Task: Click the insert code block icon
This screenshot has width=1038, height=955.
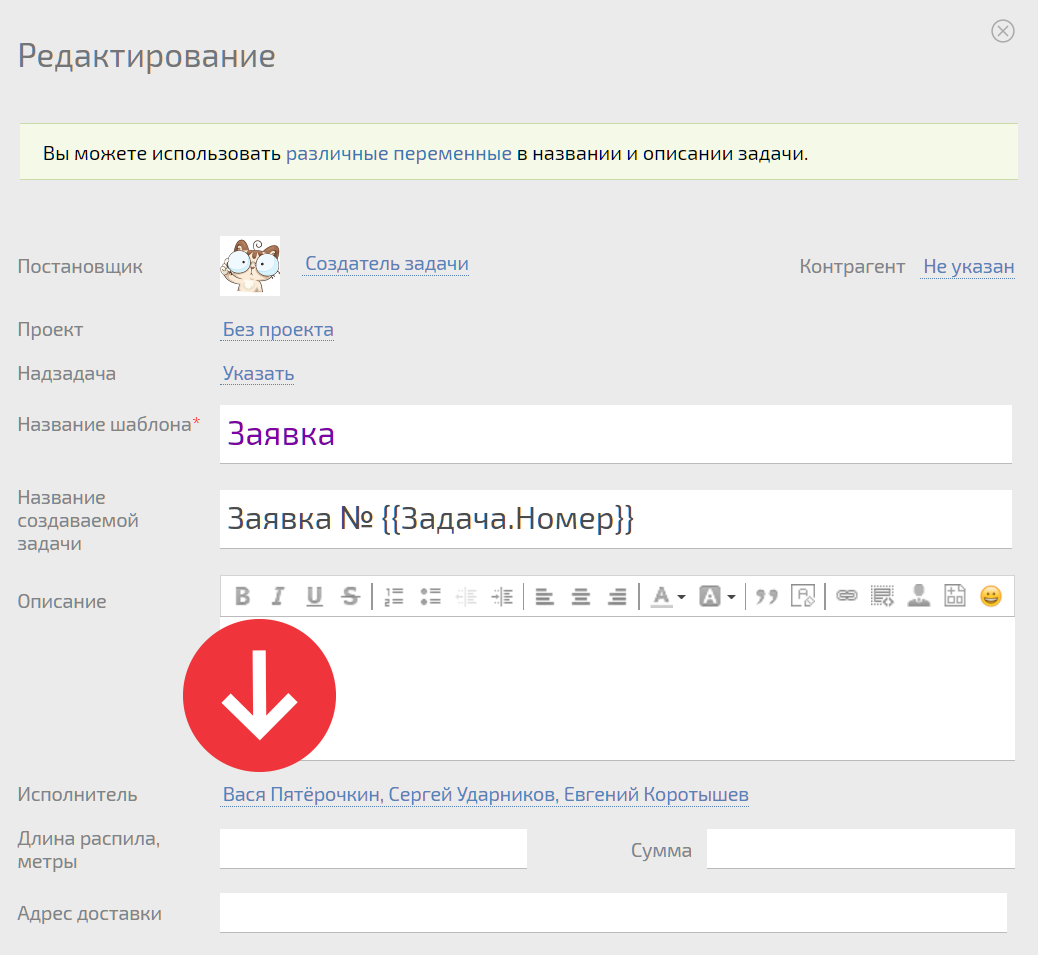Action: point(882,596)
